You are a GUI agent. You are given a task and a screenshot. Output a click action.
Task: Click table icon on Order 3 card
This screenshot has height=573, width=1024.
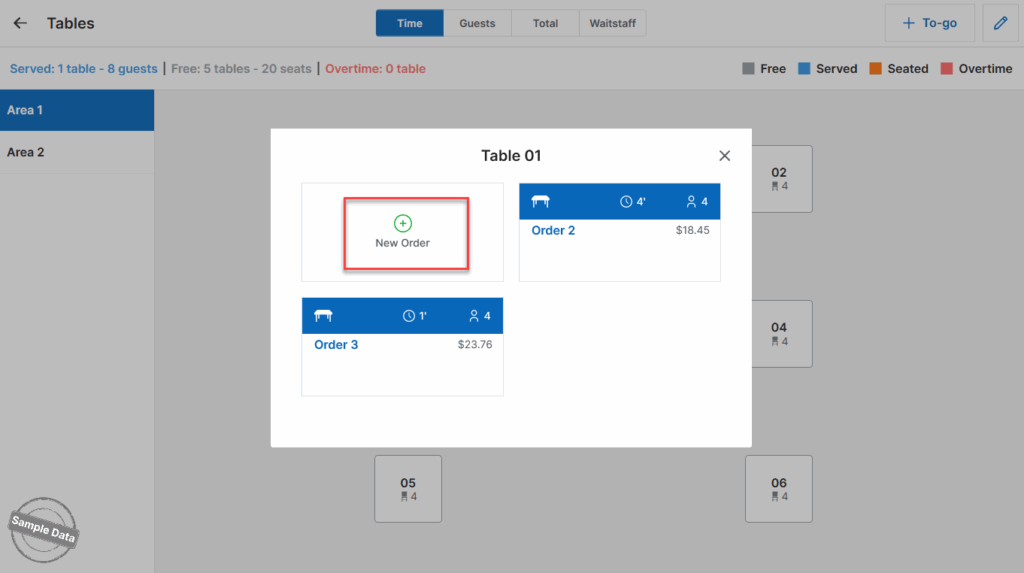coord(323,316)
